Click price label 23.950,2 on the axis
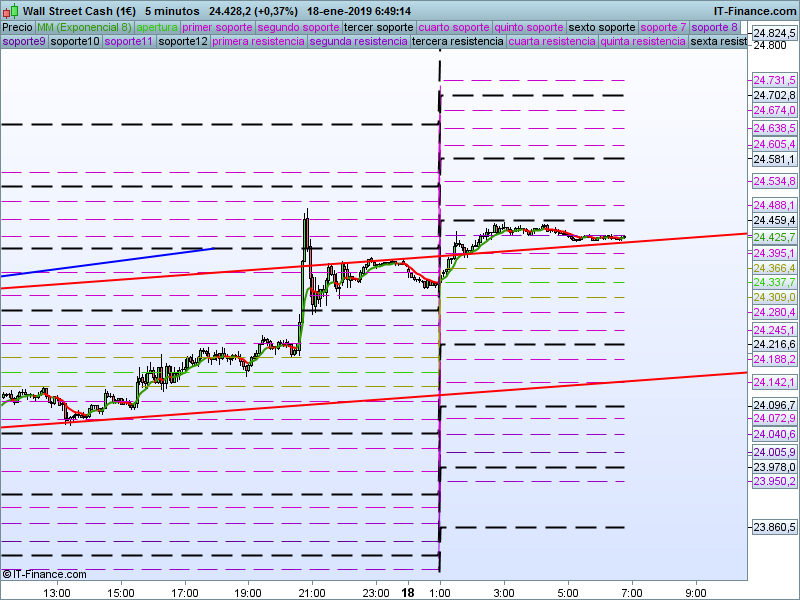This screenshot has height=600, width=800. (x=774, y=481)
